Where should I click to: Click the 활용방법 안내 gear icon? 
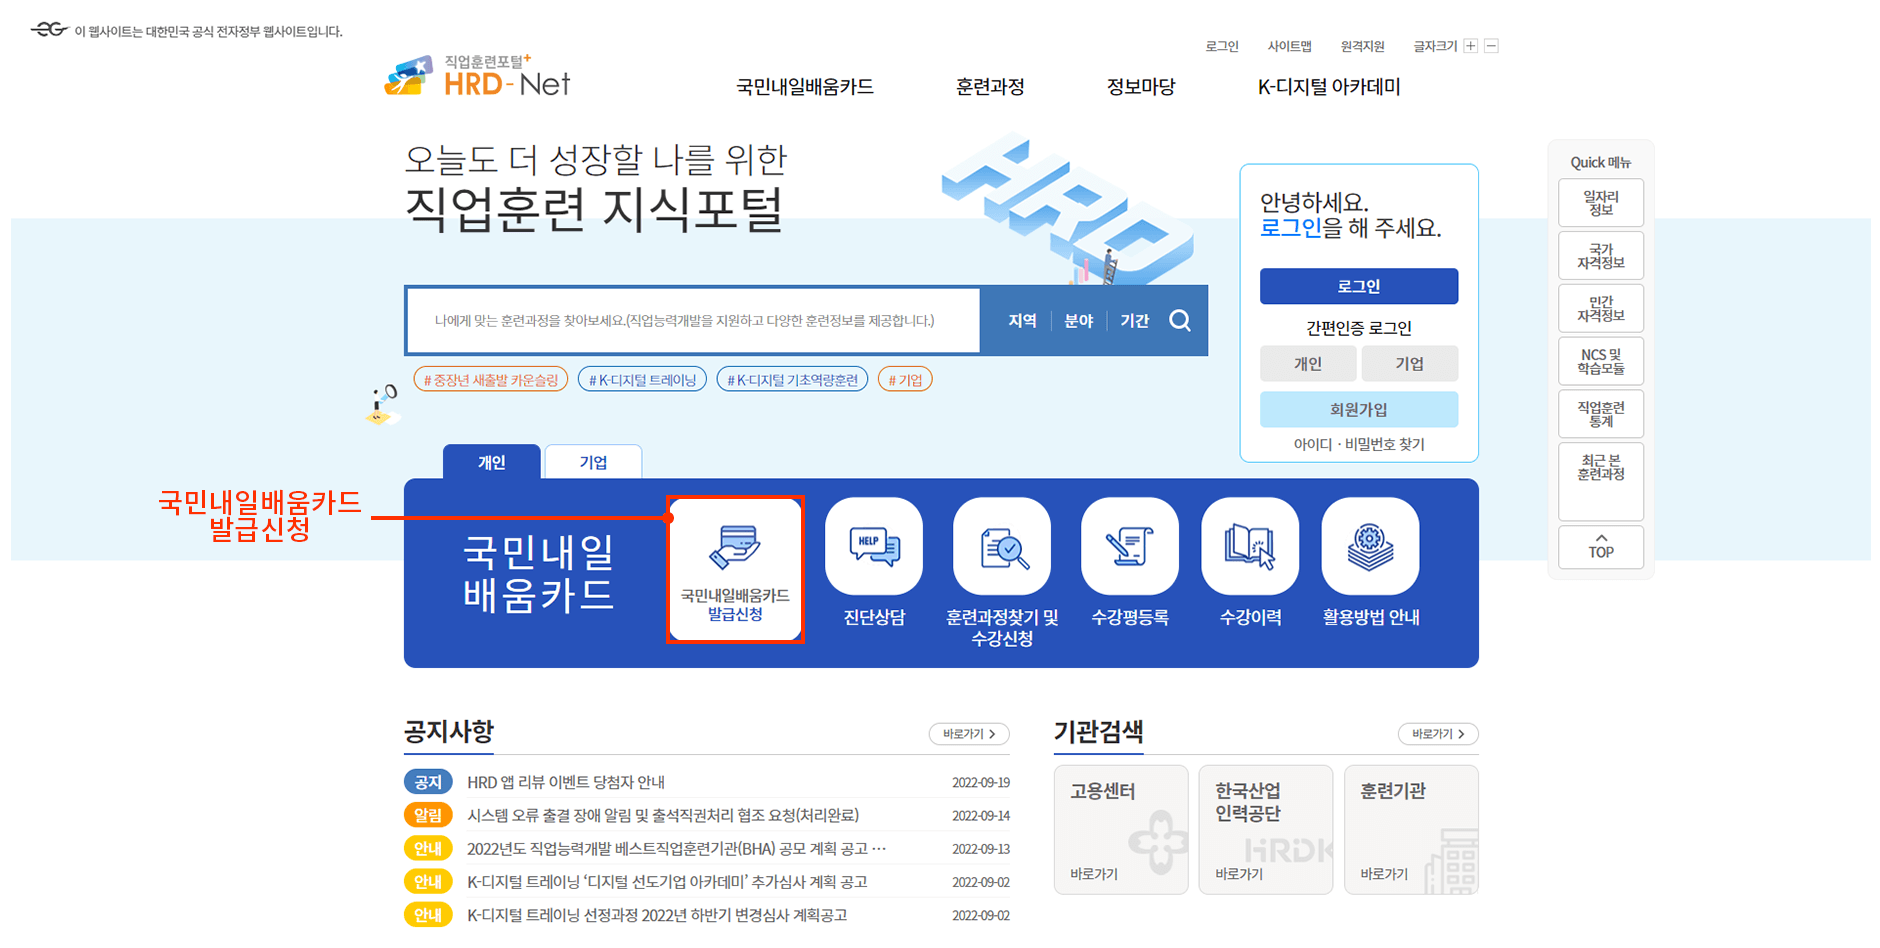click(1369, 545)
